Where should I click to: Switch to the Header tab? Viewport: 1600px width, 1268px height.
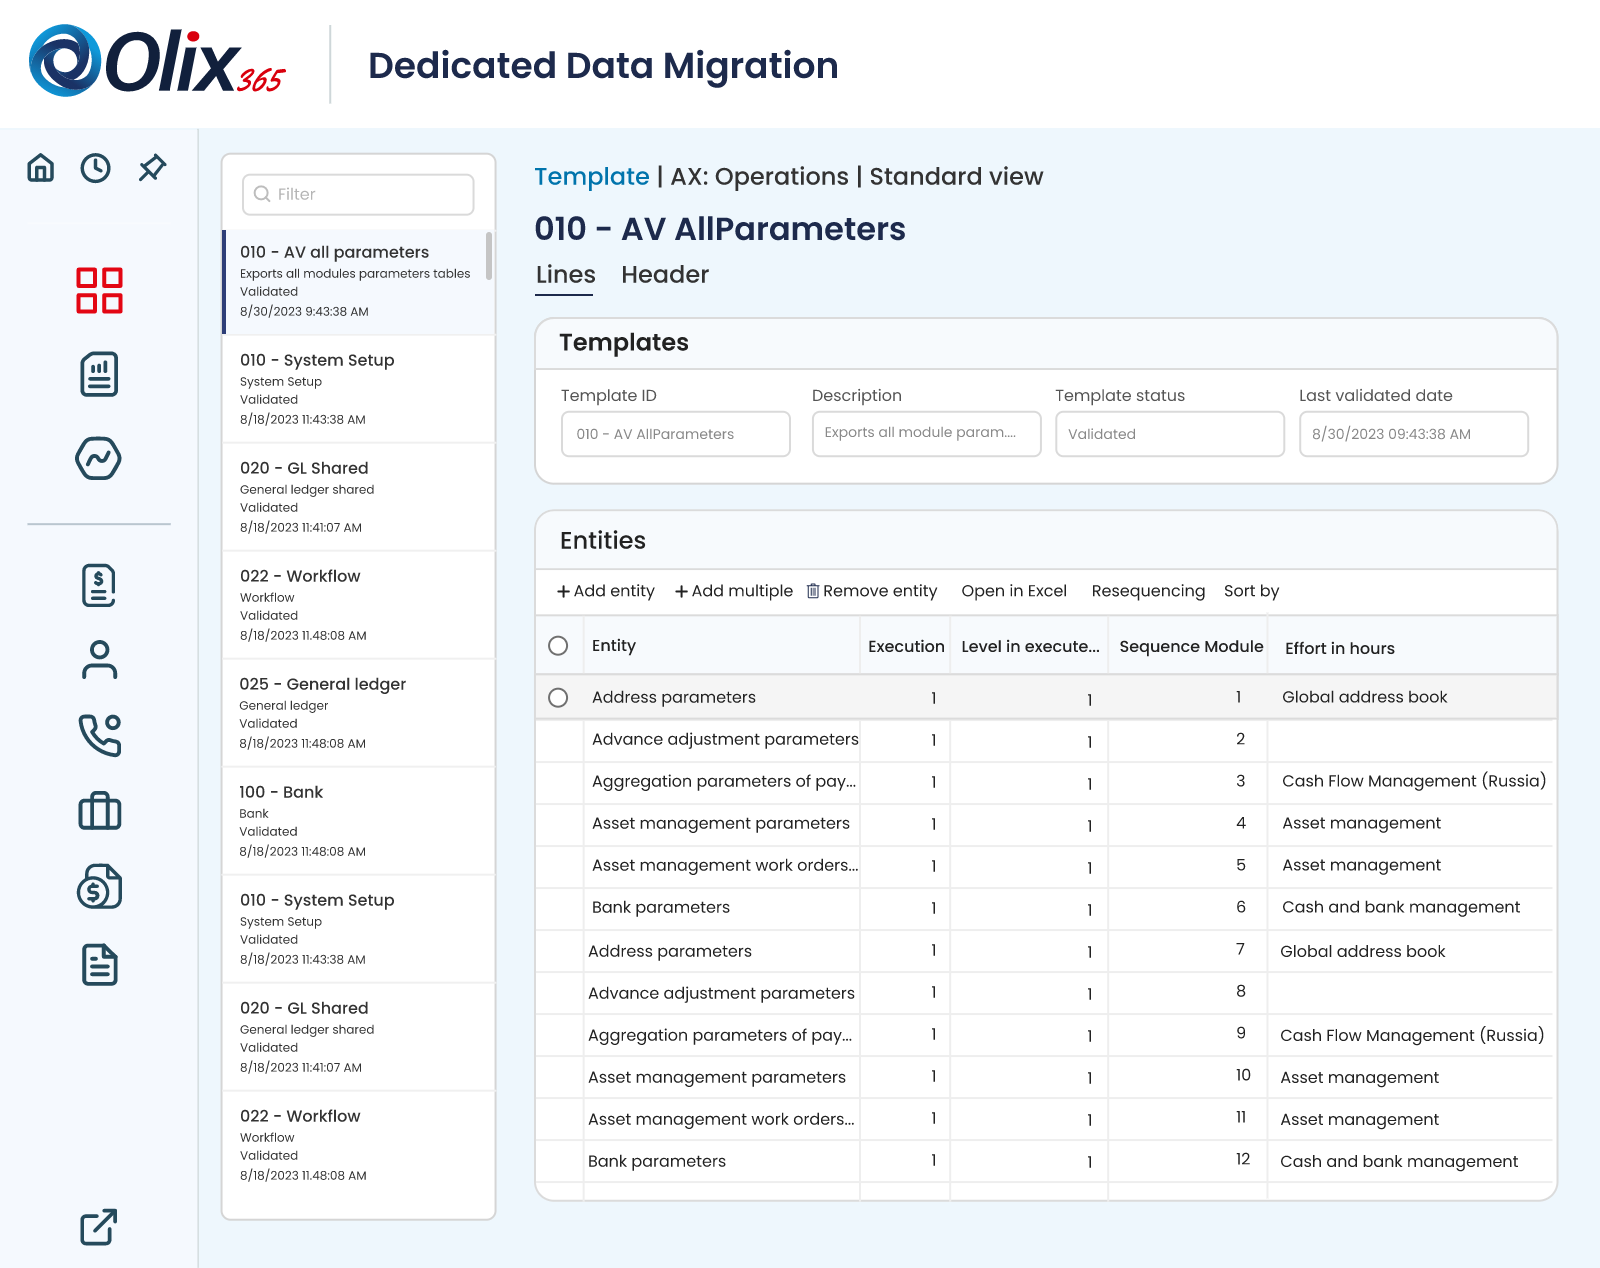[665, 275]
